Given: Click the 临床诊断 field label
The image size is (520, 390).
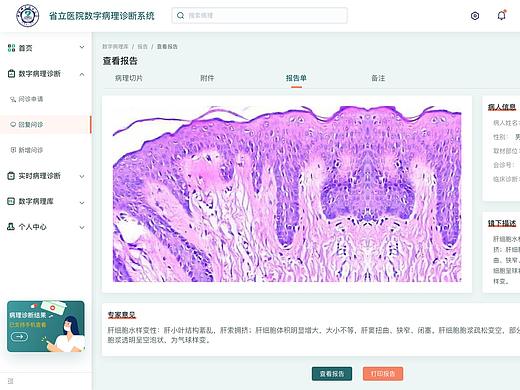Looking at the screenshot, I should [x=506, y=179].
